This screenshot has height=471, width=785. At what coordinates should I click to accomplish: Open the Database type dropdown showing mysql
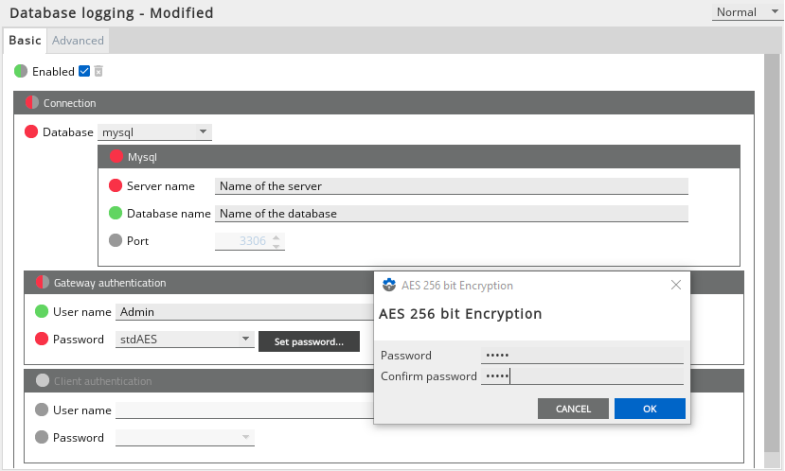[155, 132]
